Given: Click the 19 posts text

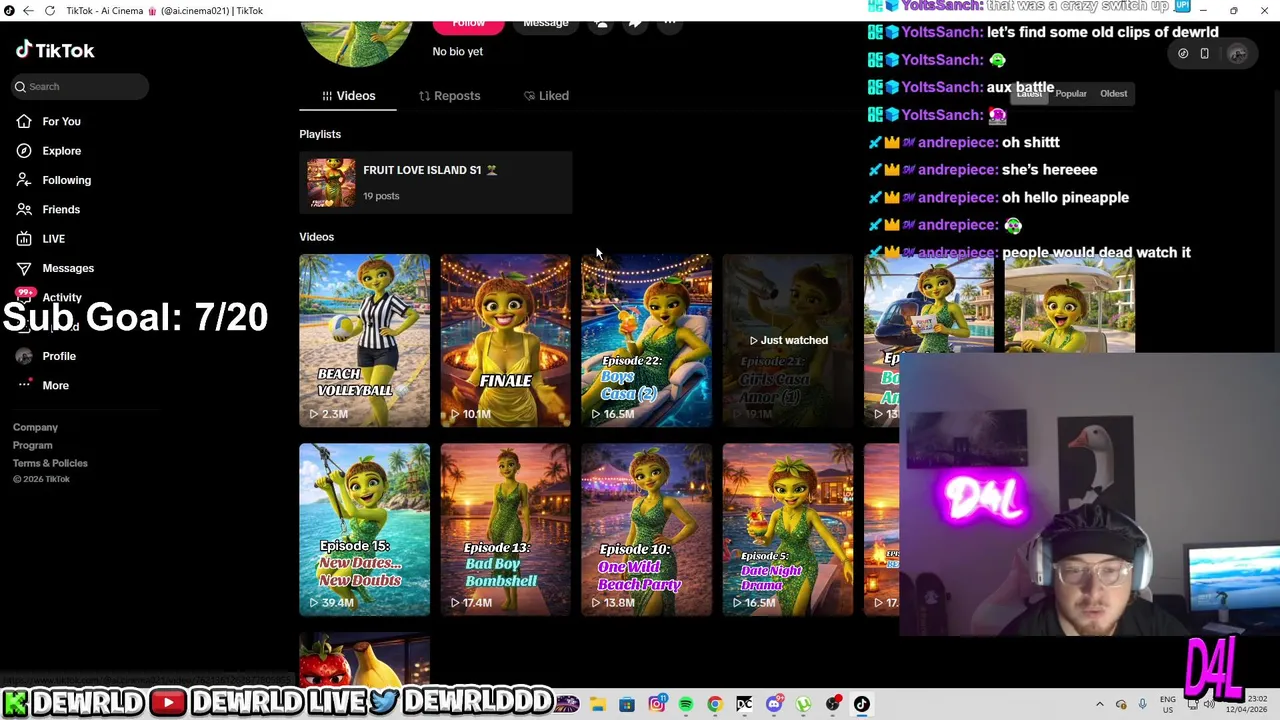Looking at the screenshot, I should [381, 196].
